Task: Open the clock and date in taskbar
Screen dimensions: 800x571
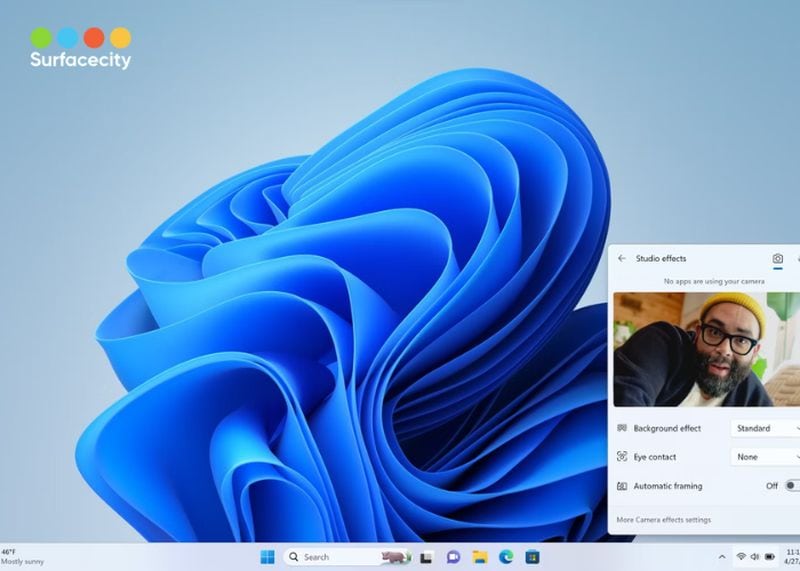Action: click(792, 557)
